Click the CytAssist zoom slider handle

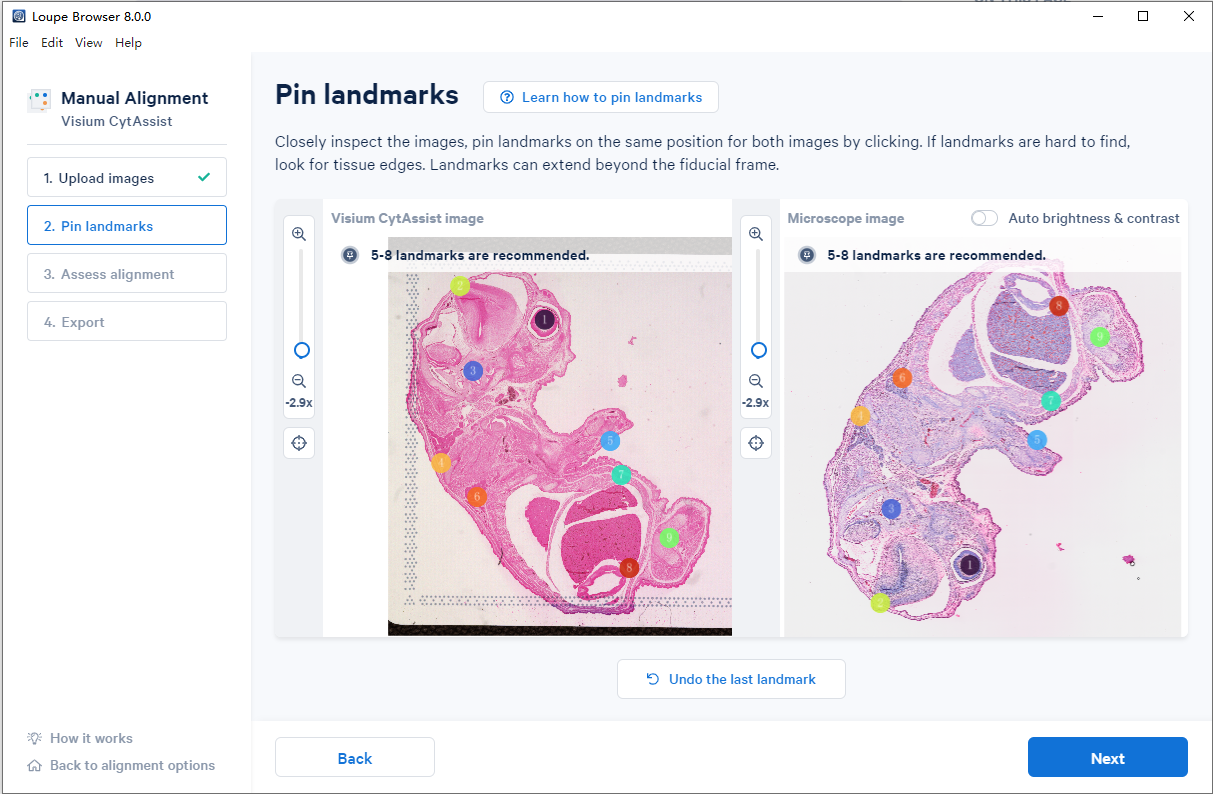[x=301, y=350]
